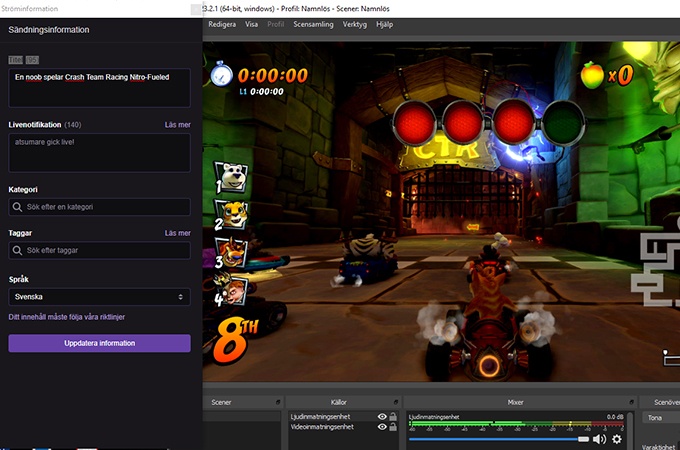Open the mixer gear settings for Ljudinmatningsenhet
Viewport: 680px width, 450px height.
pyautogui.click(x=617, y=440)
